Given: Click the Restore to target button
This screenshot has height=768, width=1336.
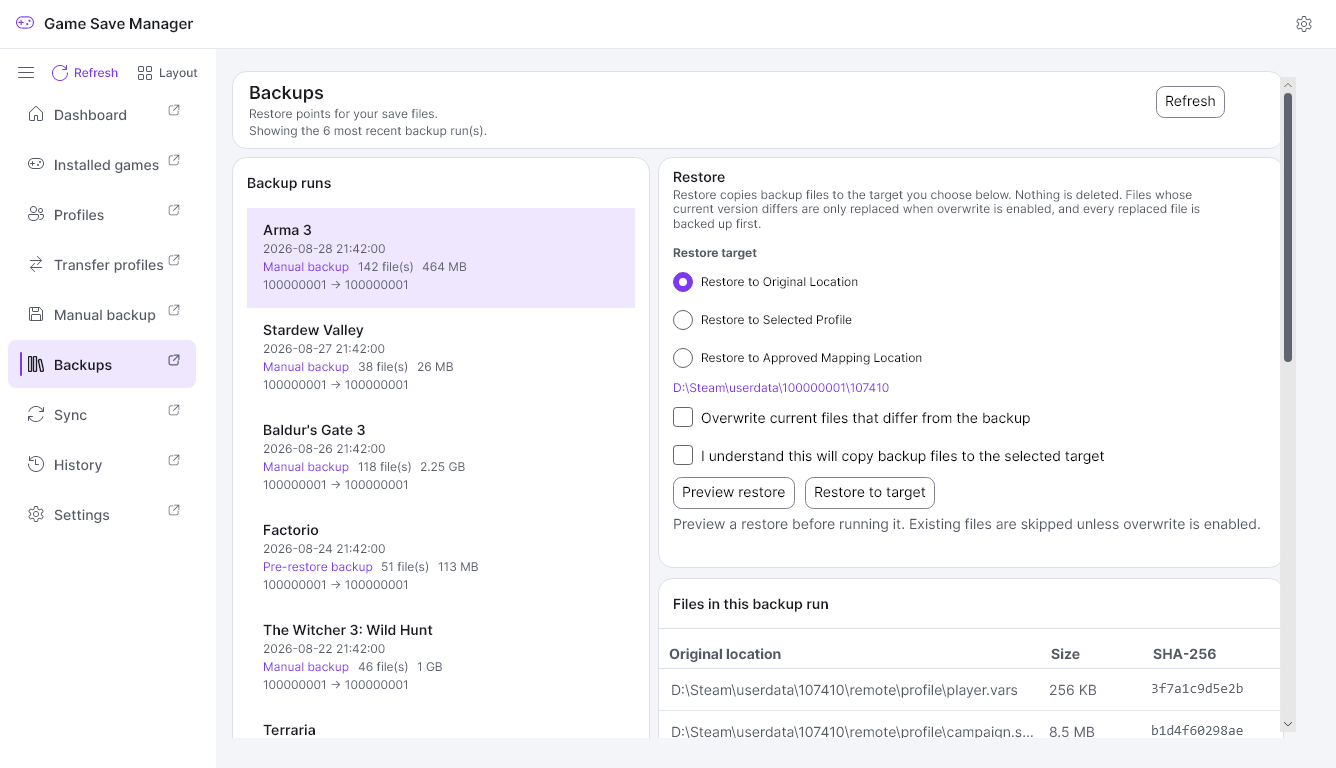Looking at the screenshot, I should point(870,493).
